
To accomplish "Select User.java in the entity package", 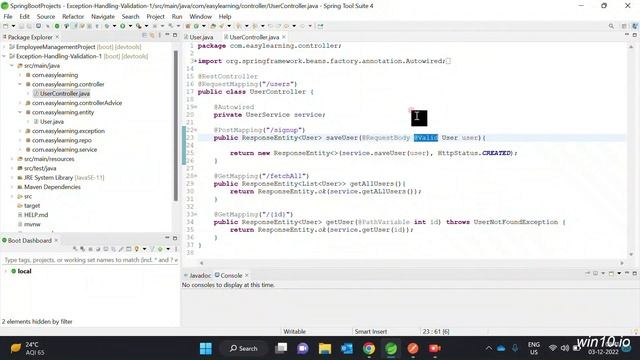I will click(x=51, y=122).
